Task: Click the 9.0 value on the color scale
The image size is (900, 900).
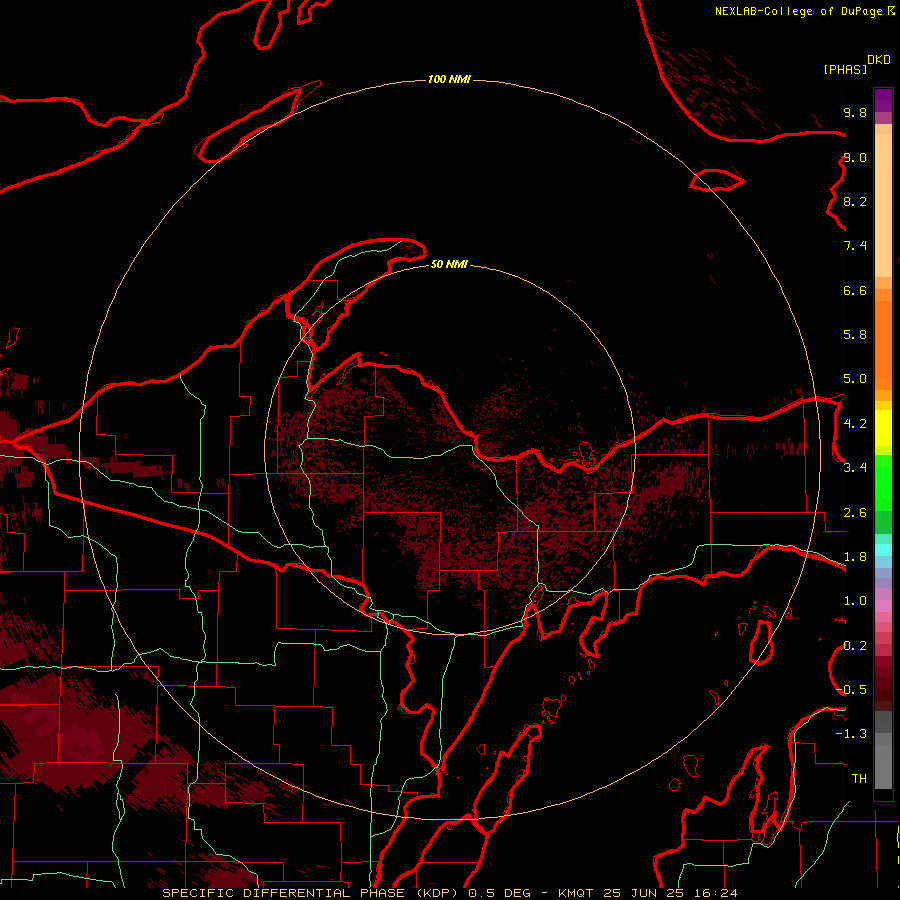Action: tap(855, 157)
